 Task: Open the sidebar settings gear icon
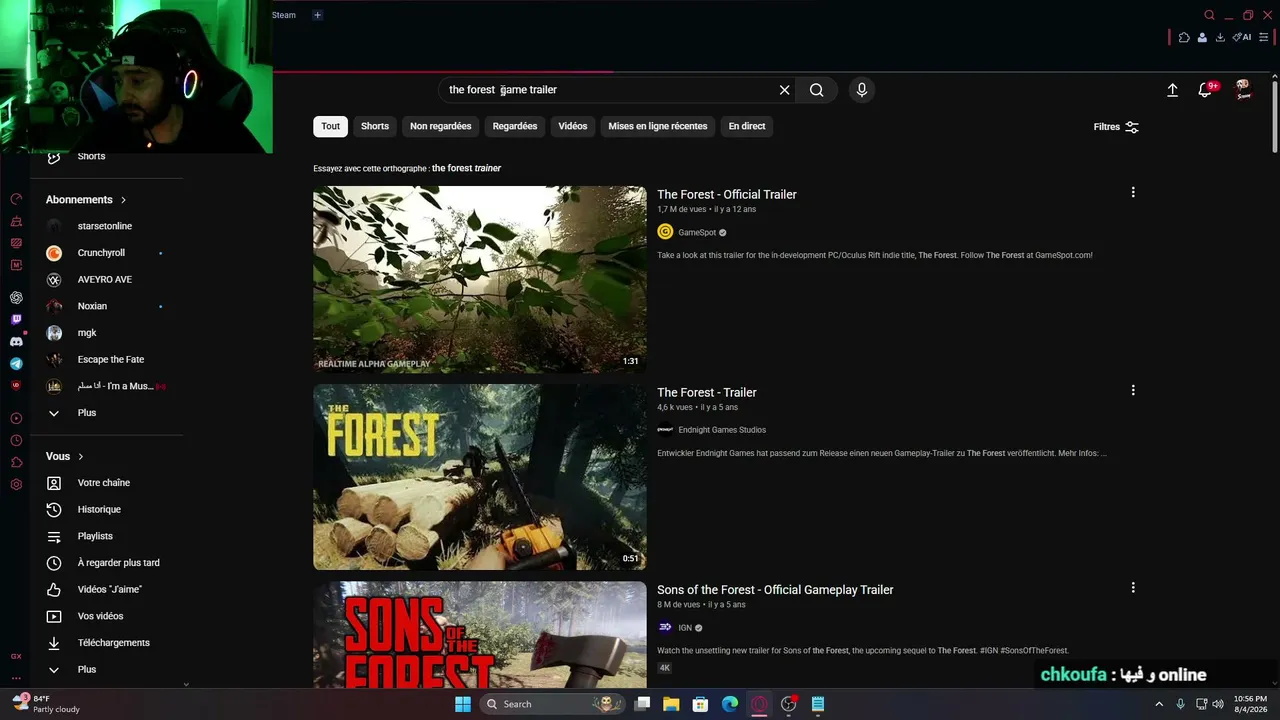pyautogui.click(x=16, y=485)
